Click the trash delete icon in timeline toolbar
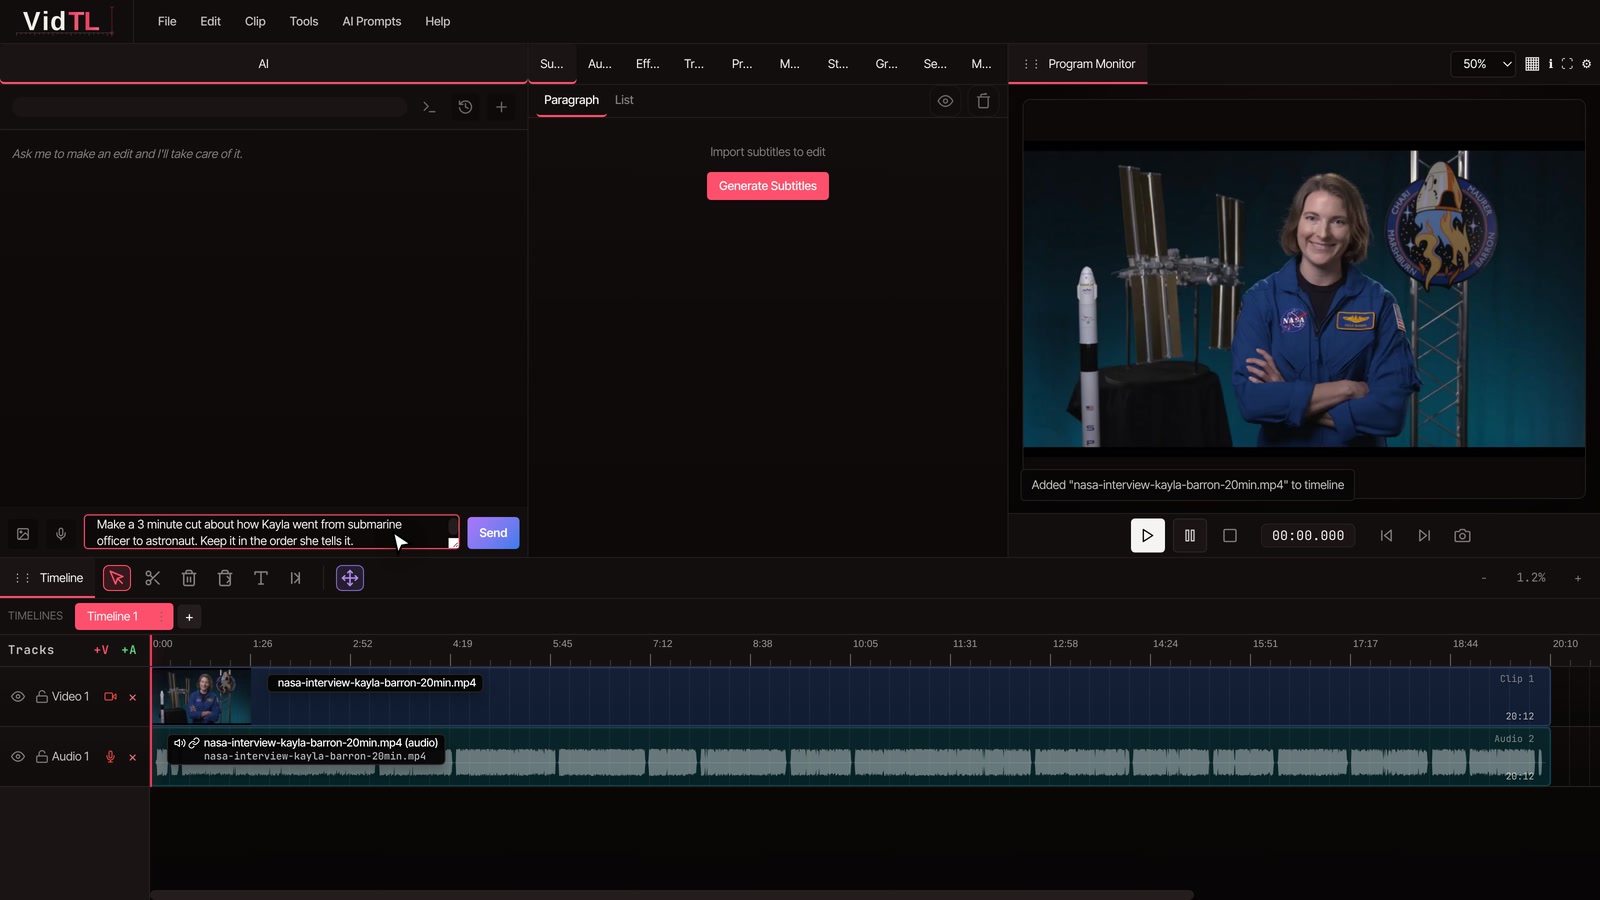The image size is (1600, 900). pos(189,578)
